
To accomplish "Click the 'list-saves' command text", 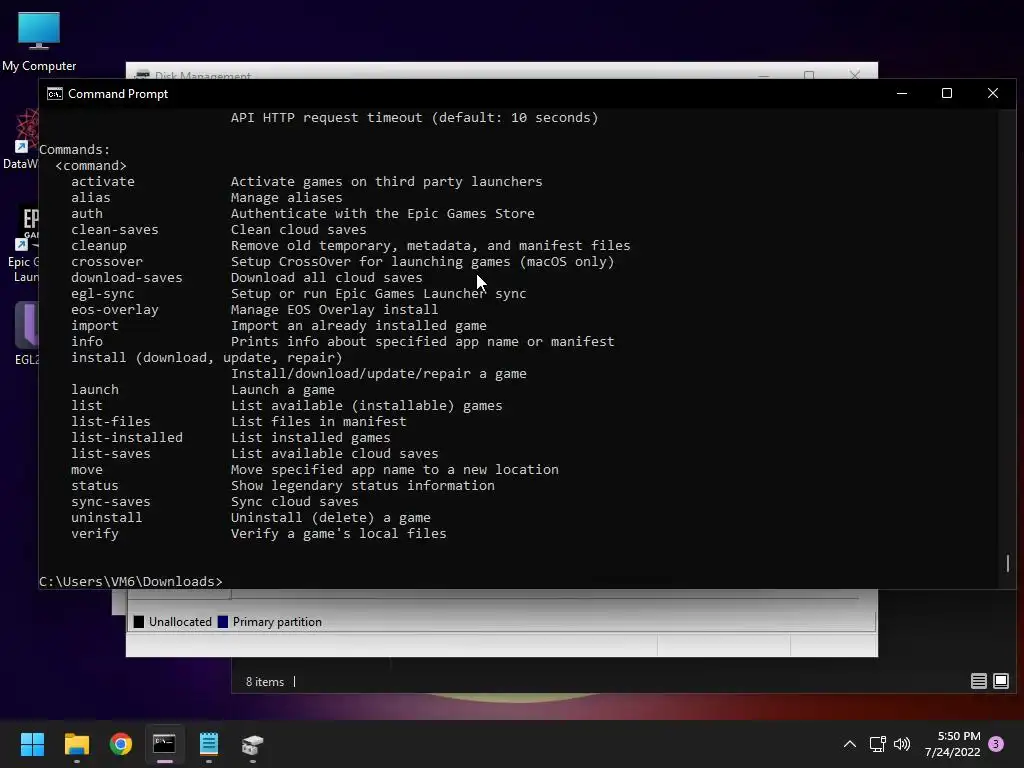I will (x=111, y=453).
